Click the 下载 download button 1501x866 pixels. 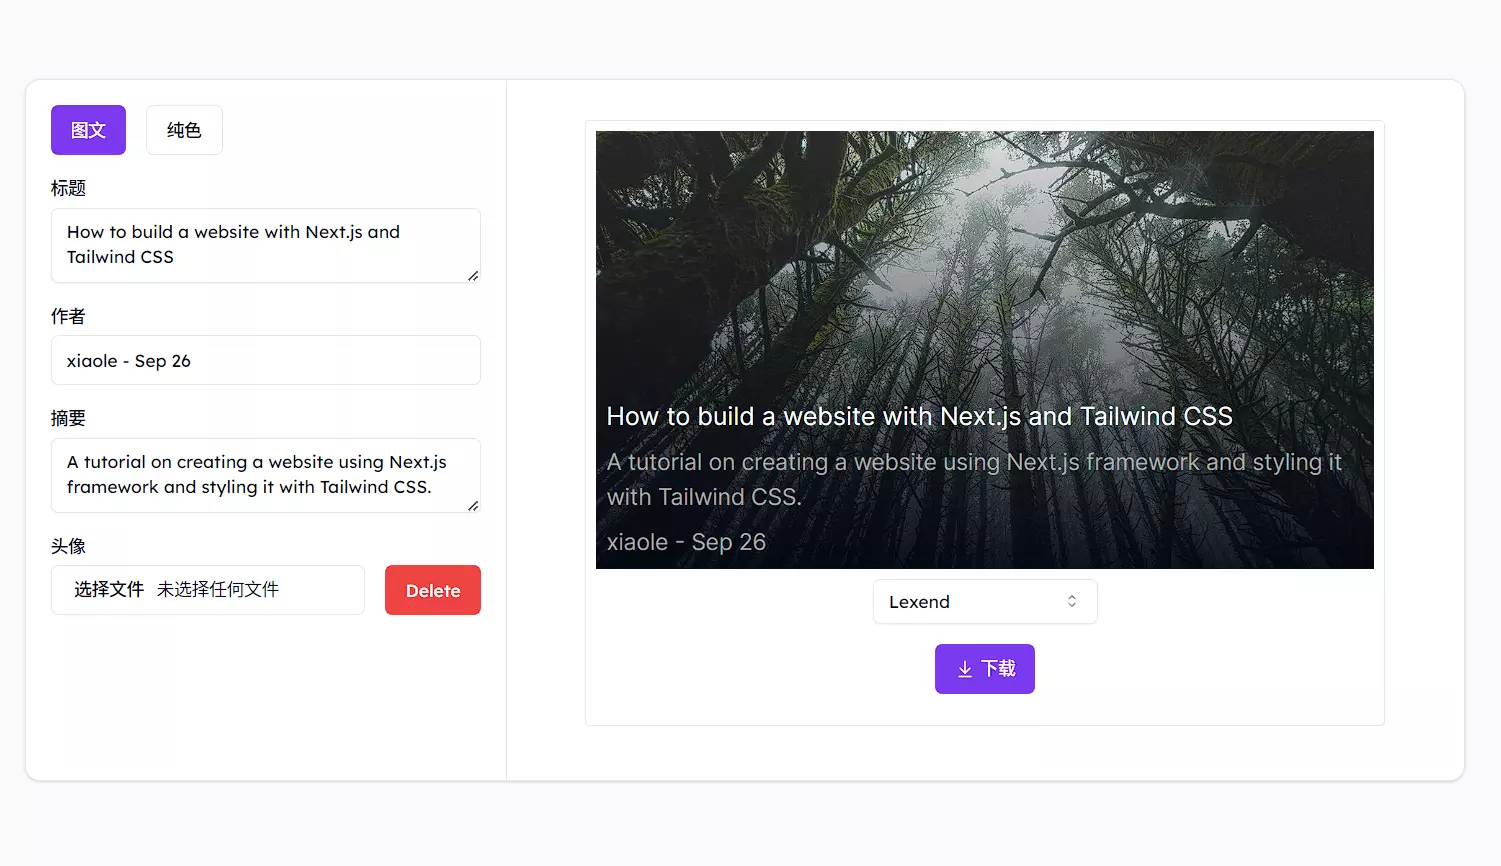[984, 669]
